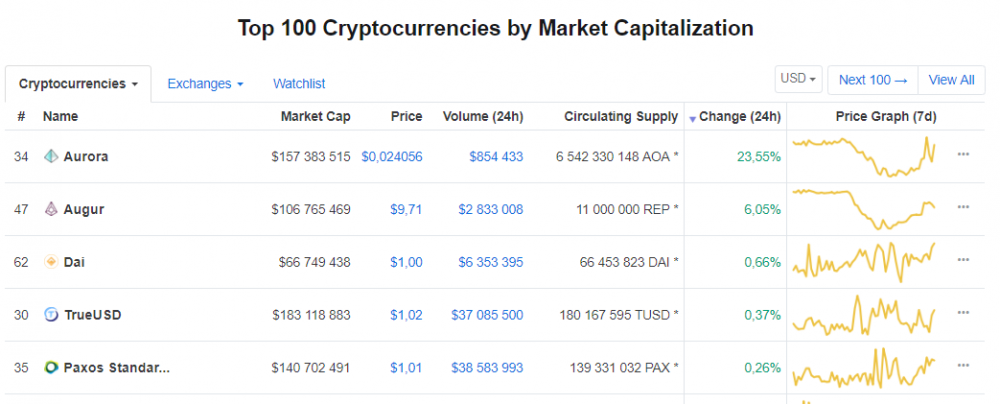Click the Dai coin logo icon
This screenshot has width=1000, height=404.
pyautogui.click(x=51, y=262)
